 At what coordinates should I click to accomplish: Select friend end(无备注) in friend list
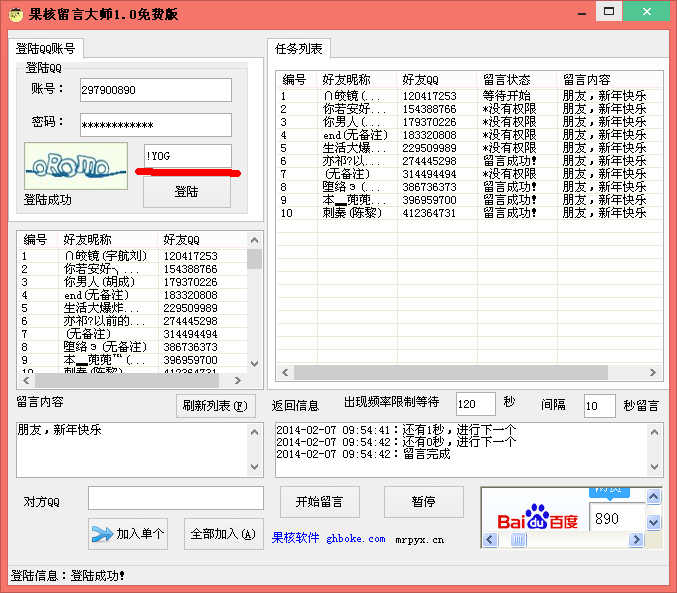tap(132, 295)
